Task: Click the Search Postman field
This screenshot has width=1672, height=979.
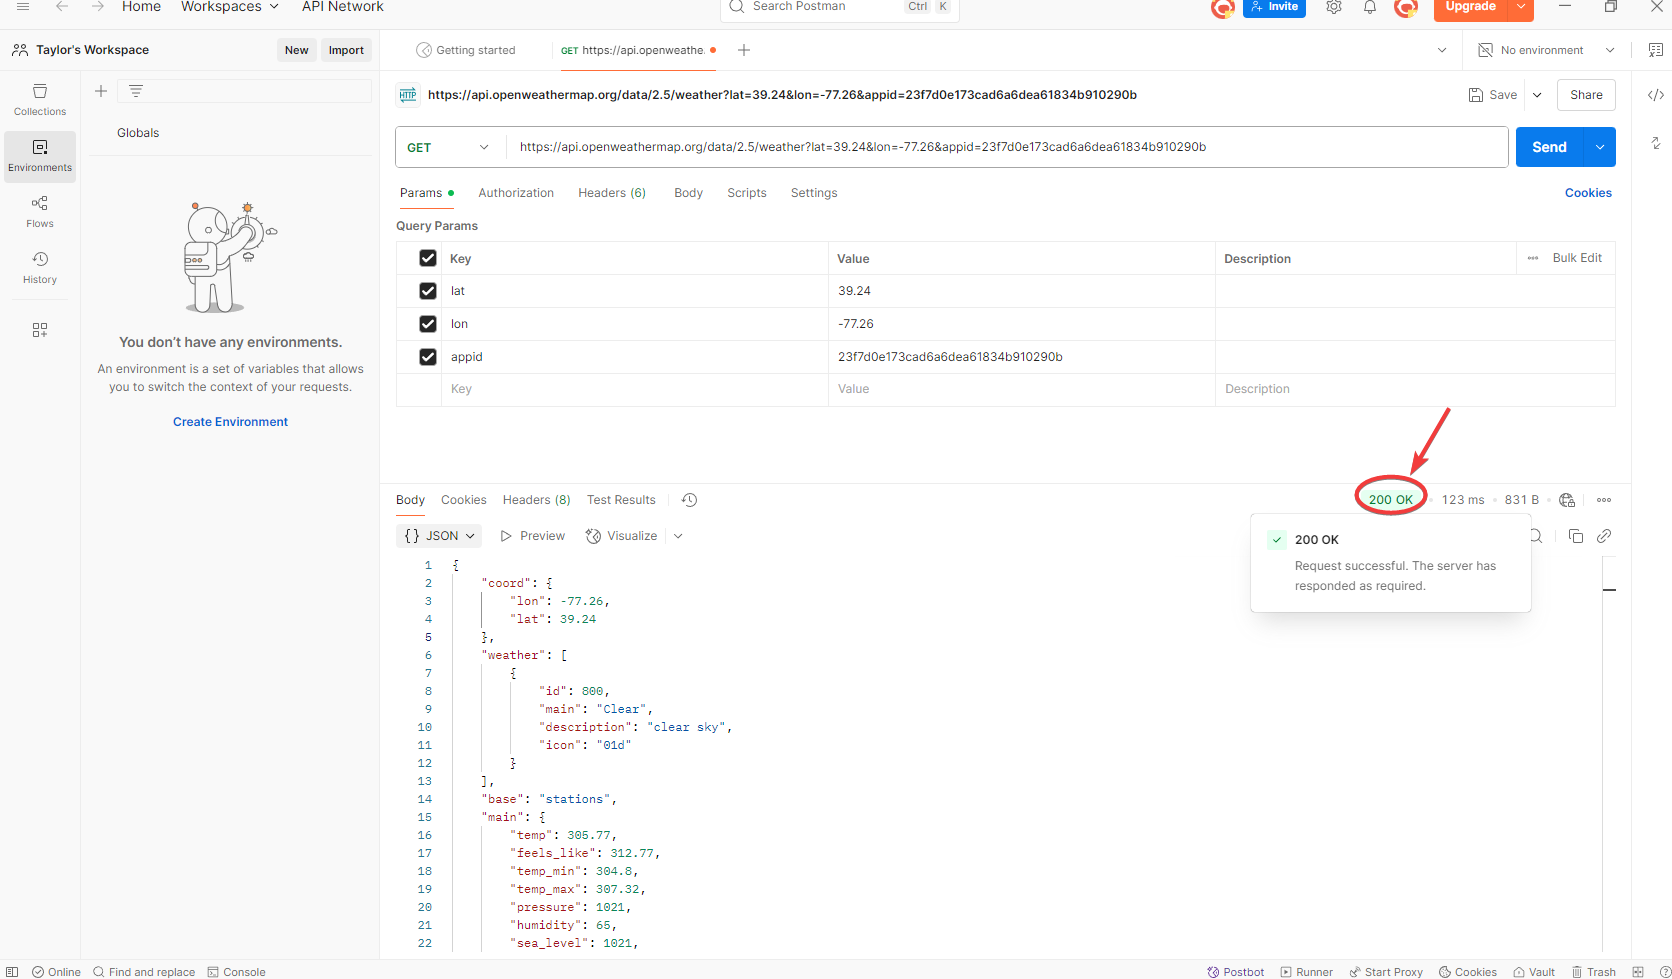Action: pyautogui.click(x=840, y=6)
